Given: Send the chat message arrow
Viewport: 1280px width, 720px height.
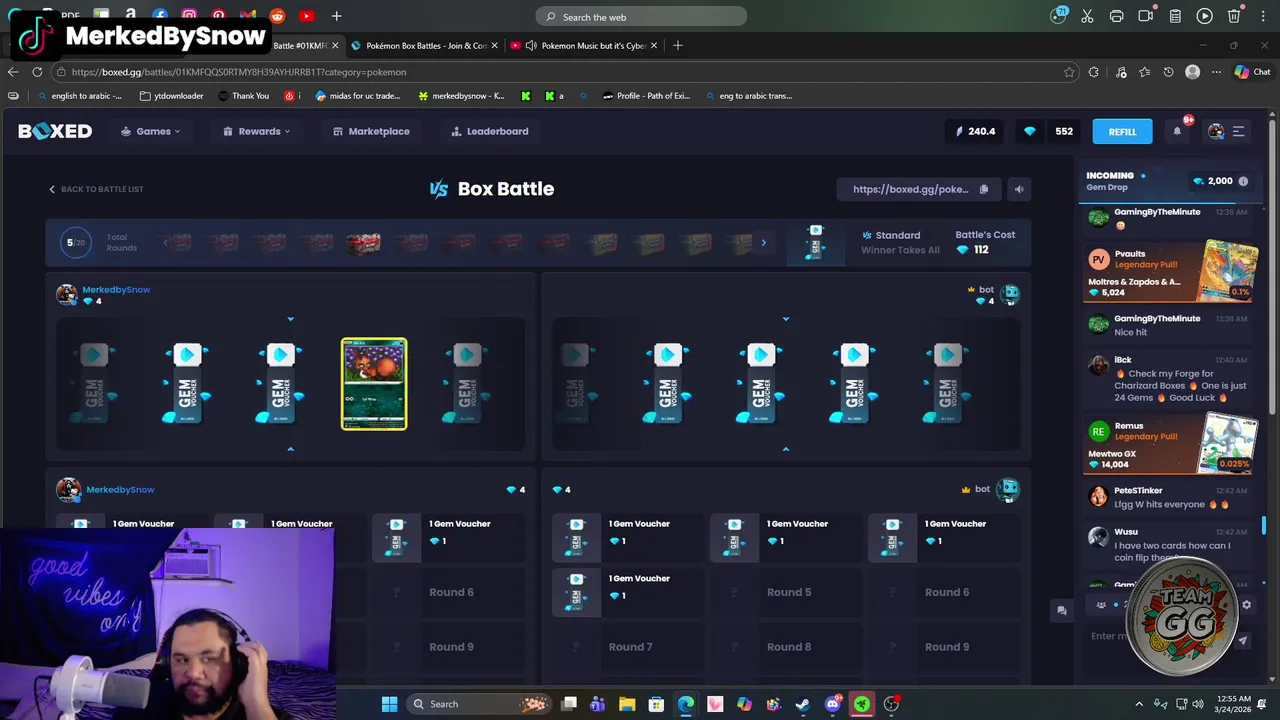Looking at the screenshot, I should (x=1243, y=640).
